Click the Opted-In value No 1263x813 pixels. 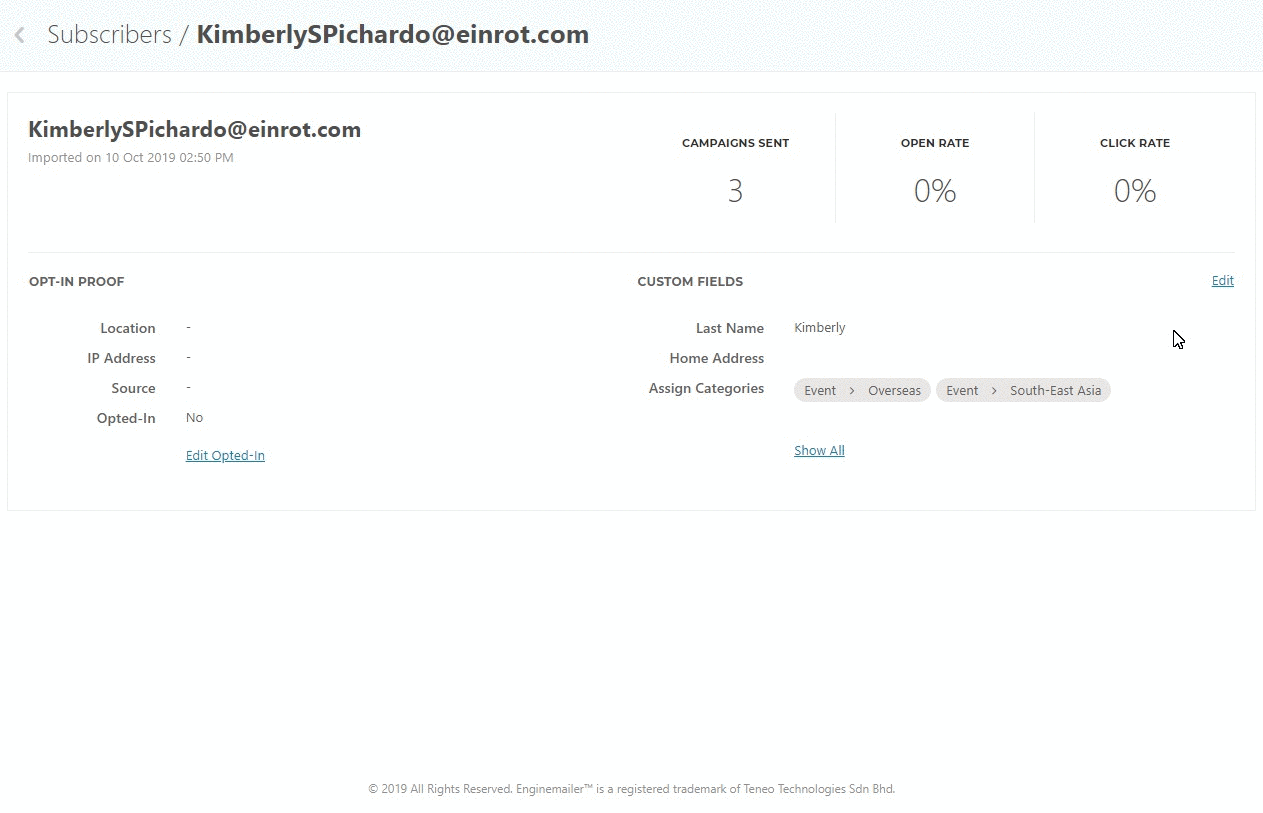pyautogui.click(x=194, y=418)
